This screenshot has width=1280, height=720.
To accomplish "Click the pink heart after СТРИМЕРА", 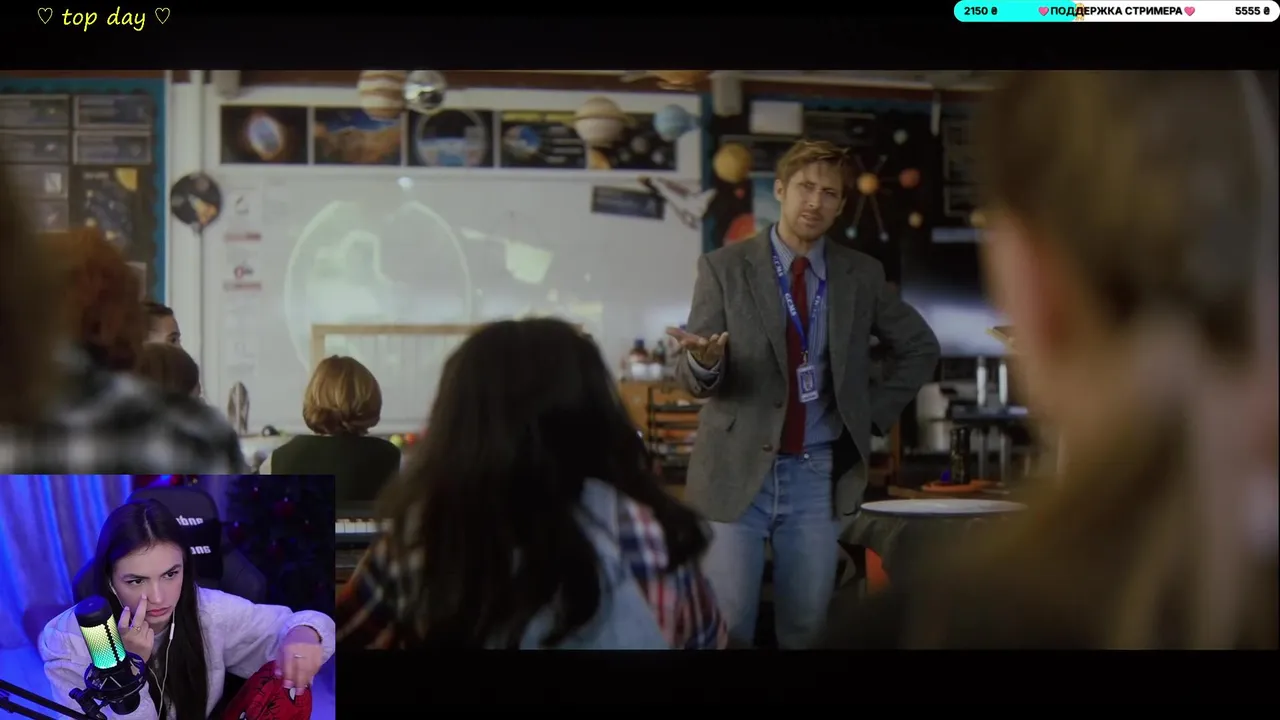I will click(x=1189, y=11).
